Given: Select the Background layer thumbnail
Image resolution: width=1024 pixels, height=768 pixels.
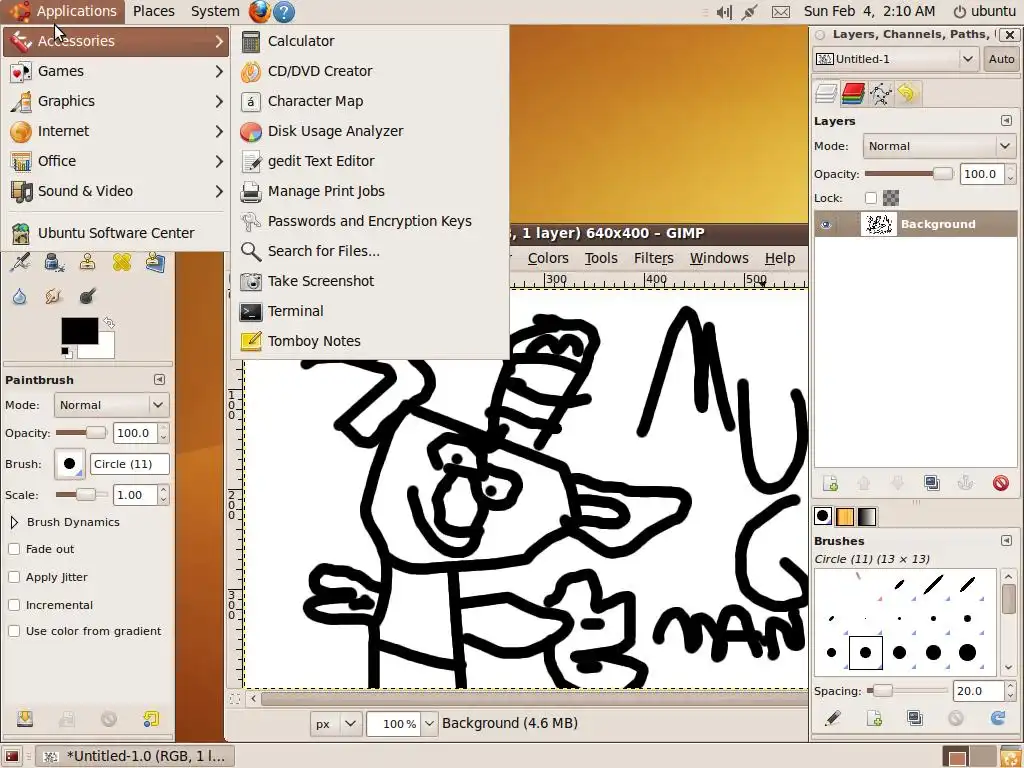Looking at the screenshot, I should [878, 224].
